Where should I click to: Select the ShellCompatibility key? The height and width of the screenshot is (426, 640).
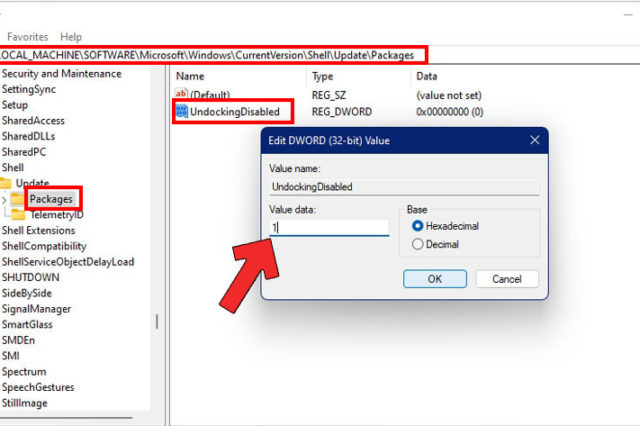(x=44, y=246)
